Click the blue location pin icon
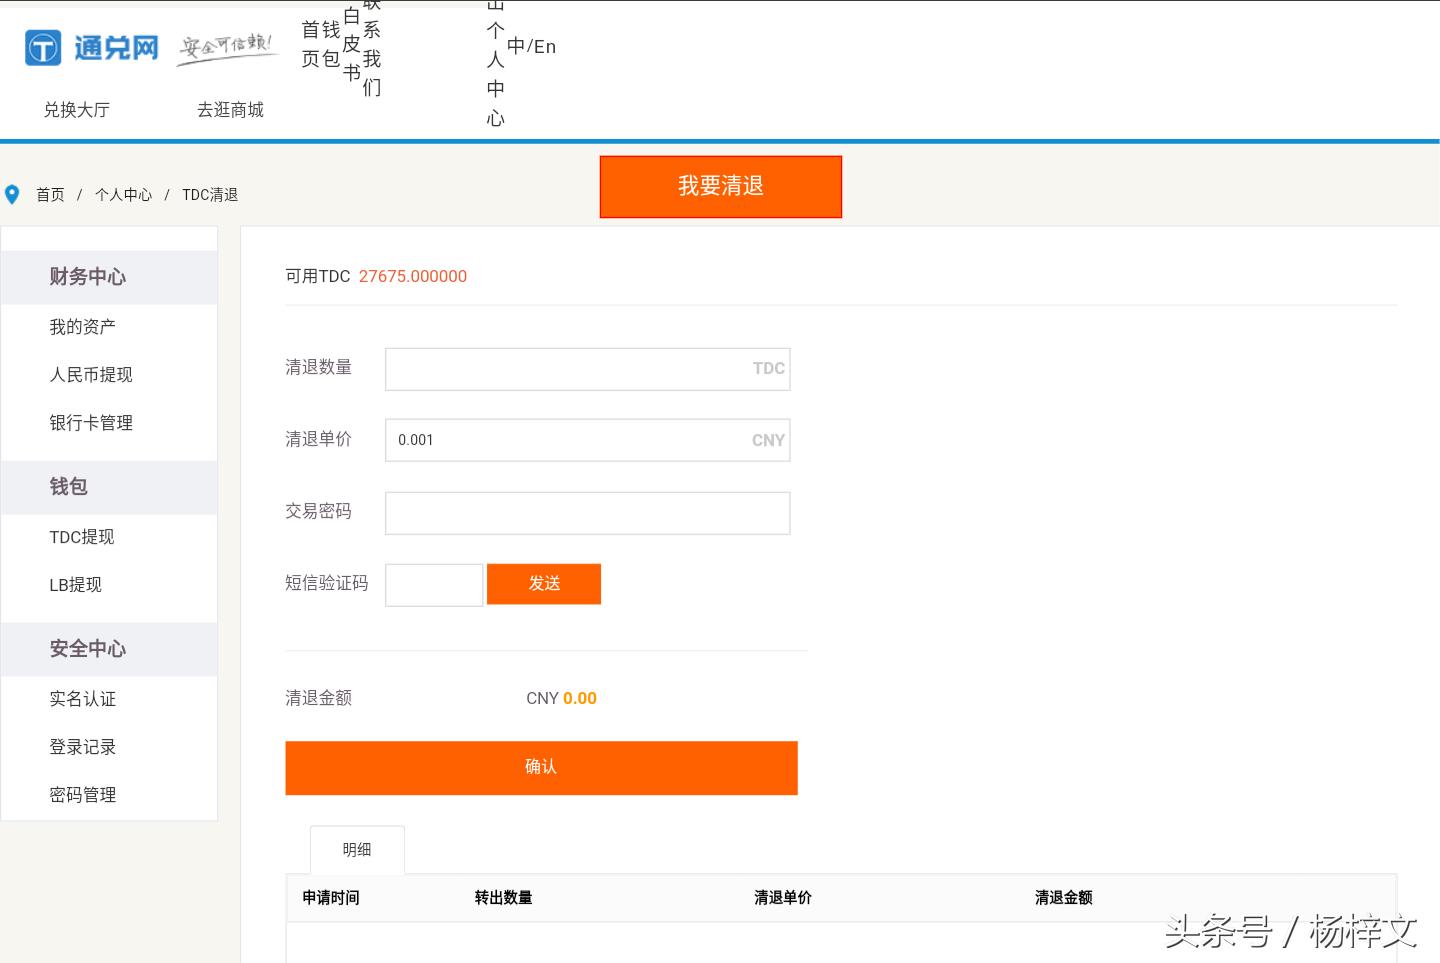The width and height of the screenshot is (1440, 963). coord(12,195)
